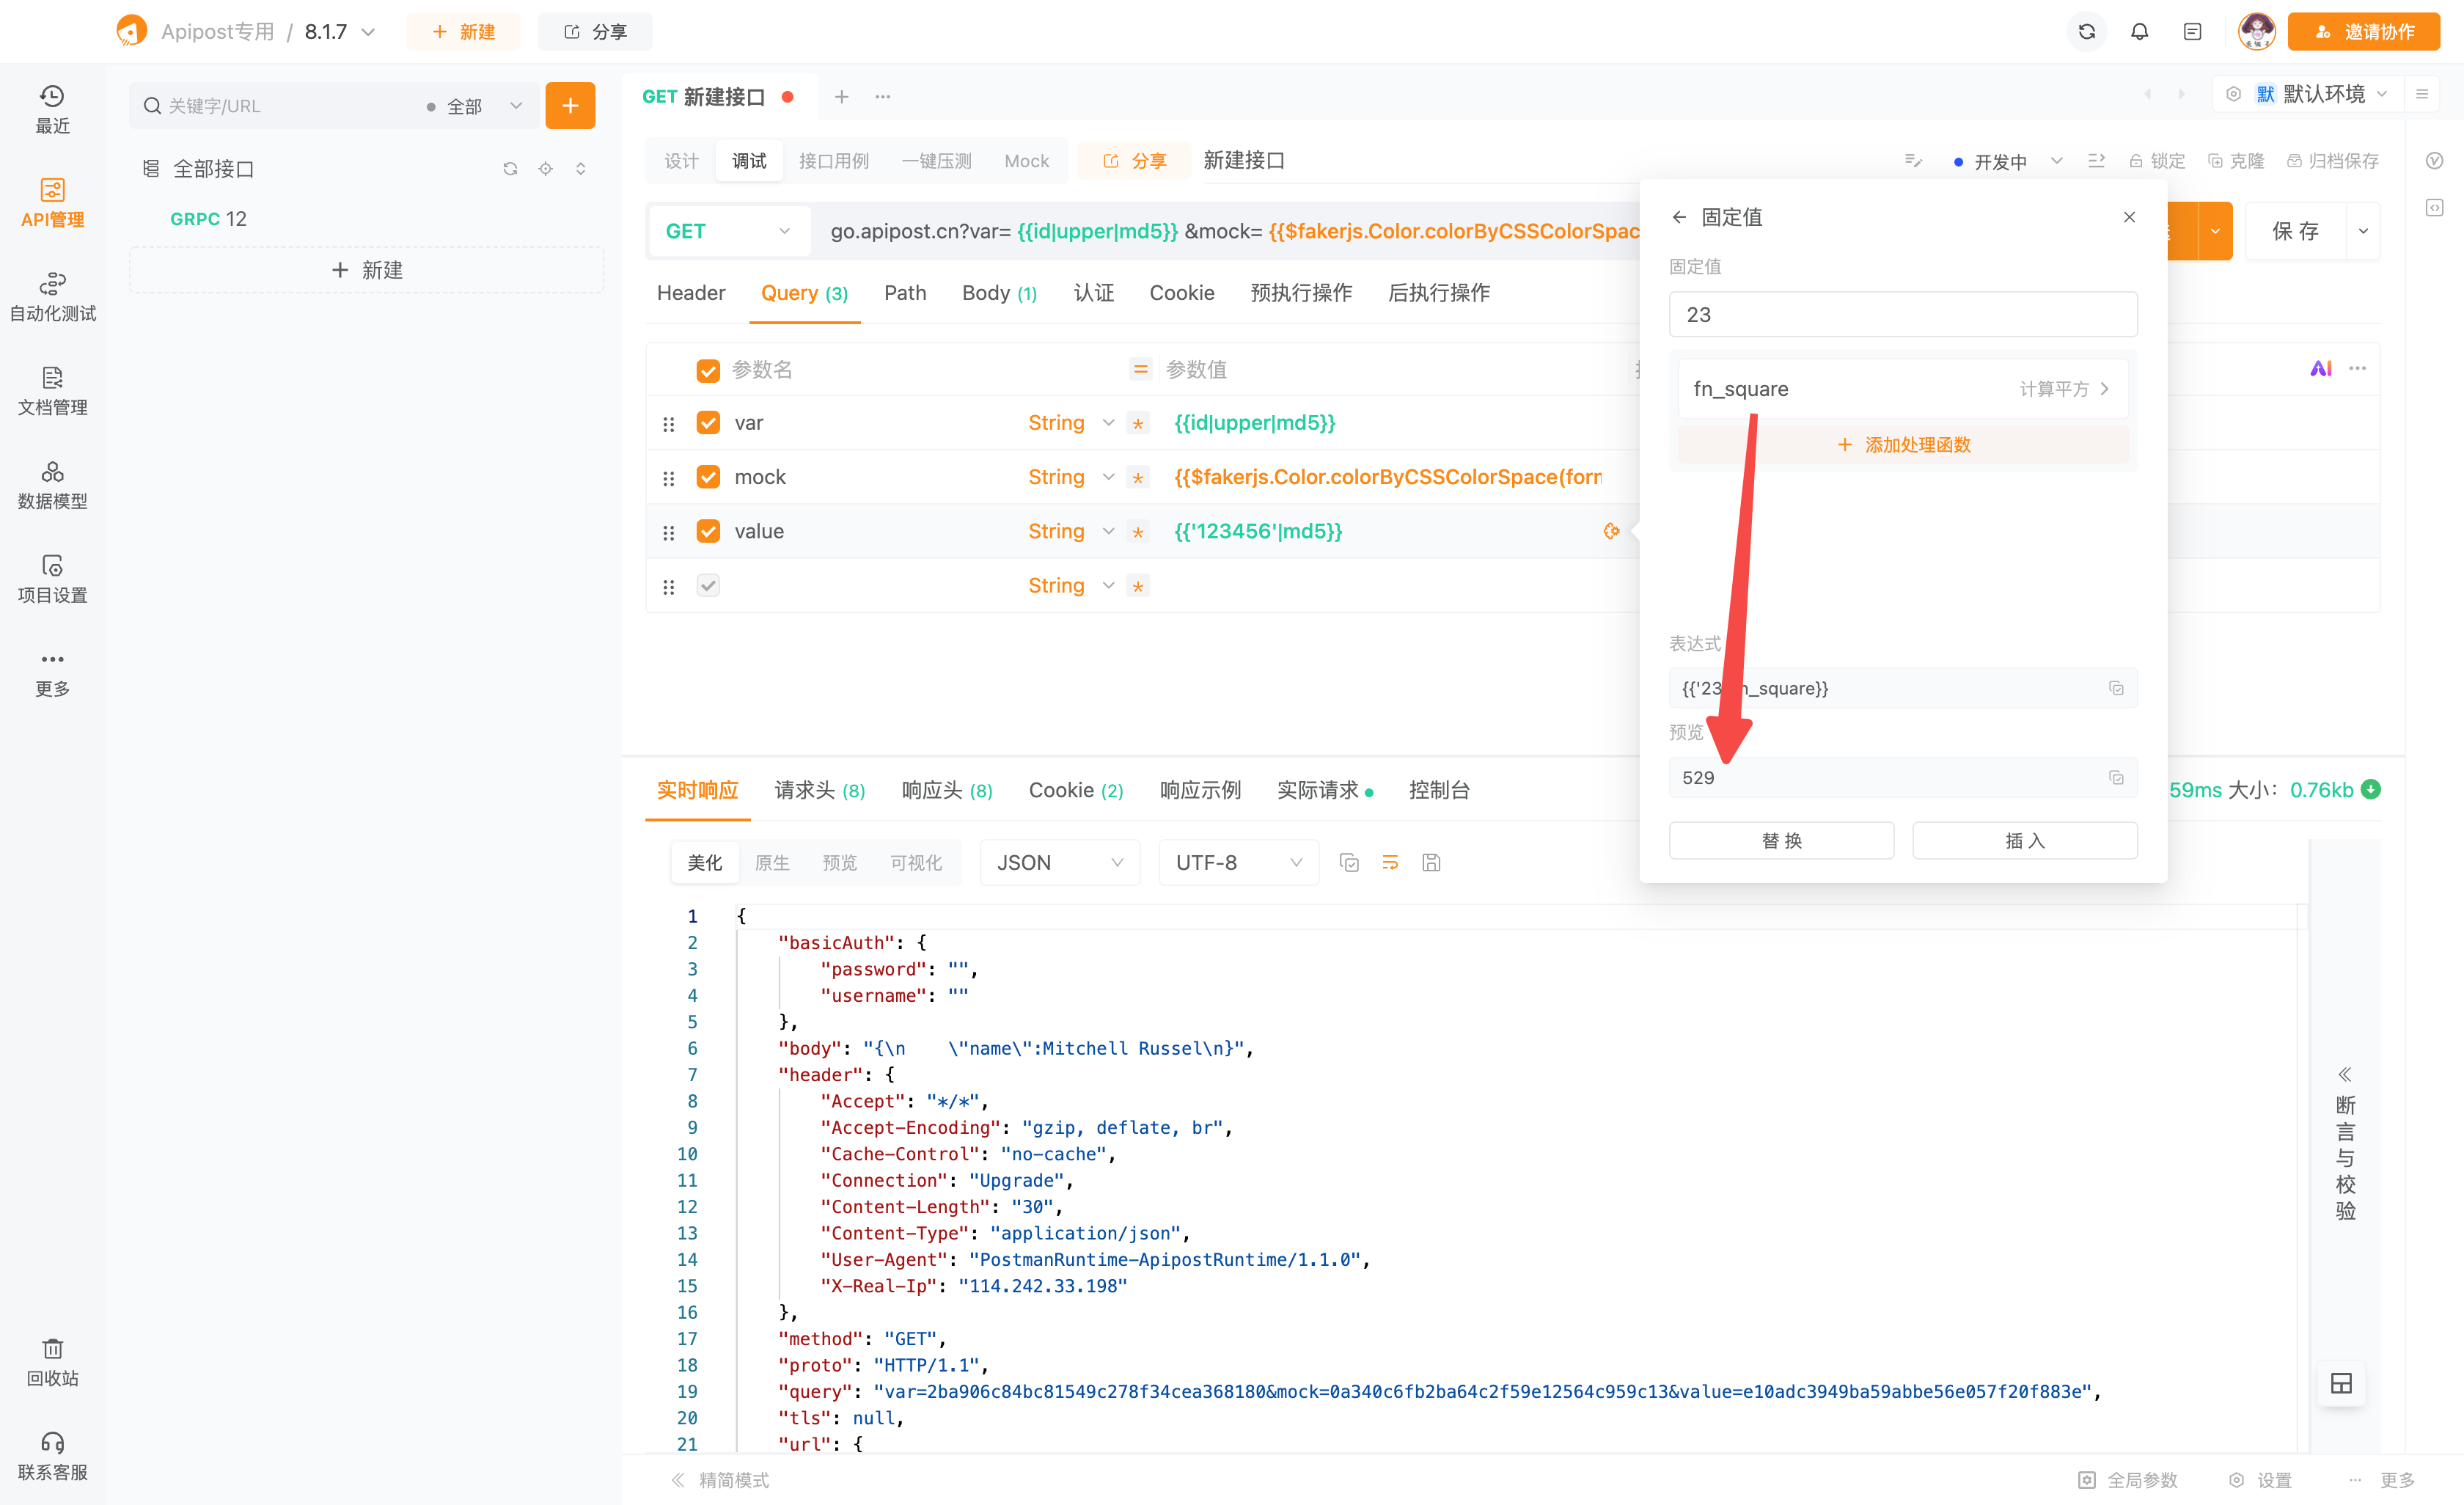This screenshot has width=2464, height=1505.
Task: Uncheck the value parameter checkbox
Action: pos(708,531)
